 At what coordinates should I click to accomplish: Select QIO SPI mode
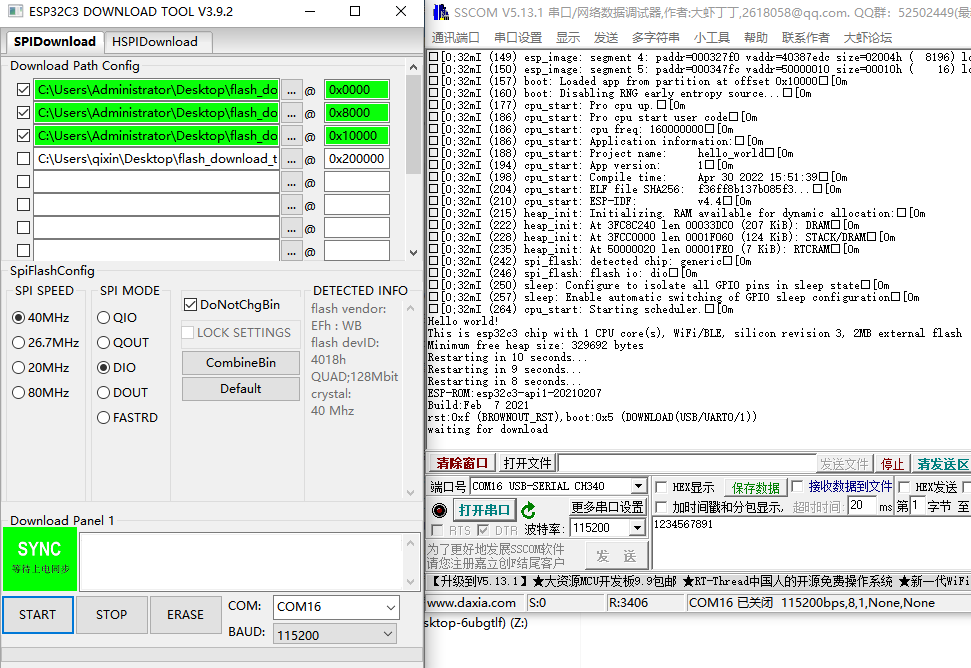click(103, 318)
